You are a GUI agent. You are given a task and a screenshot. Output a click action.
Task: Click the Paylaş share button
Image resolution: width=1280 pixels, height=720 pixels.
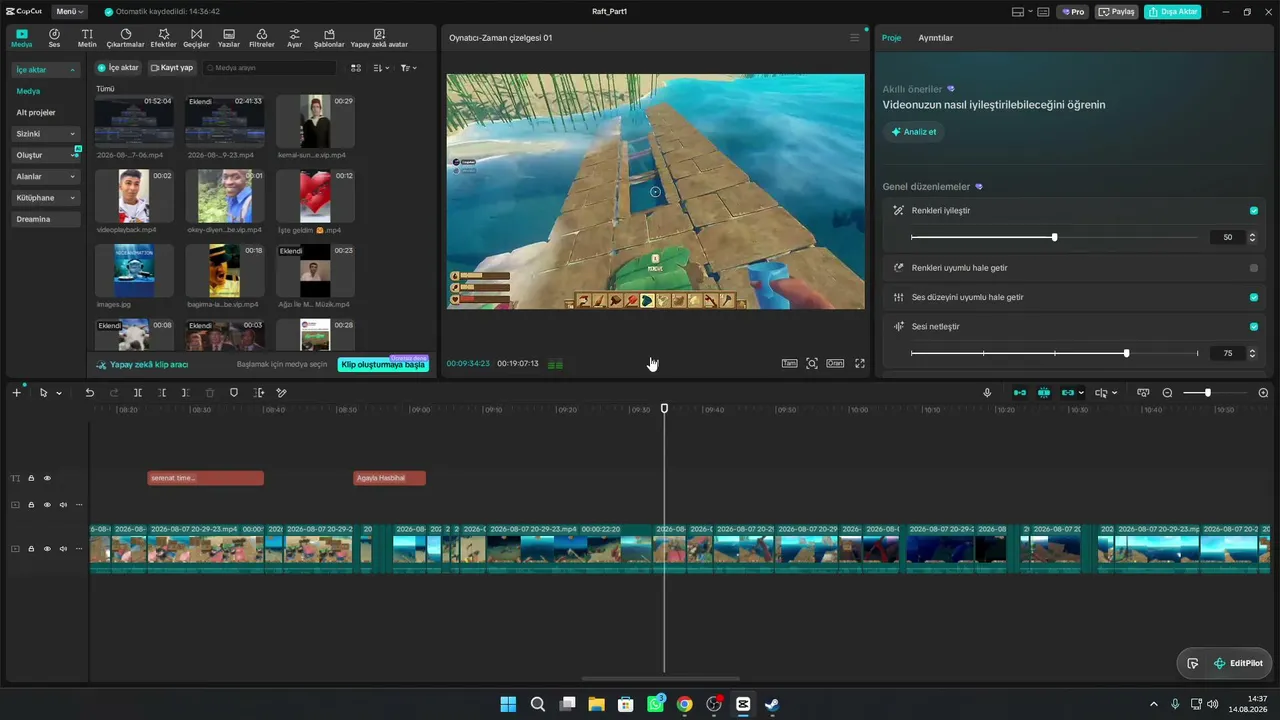(x=1117, y=12)
